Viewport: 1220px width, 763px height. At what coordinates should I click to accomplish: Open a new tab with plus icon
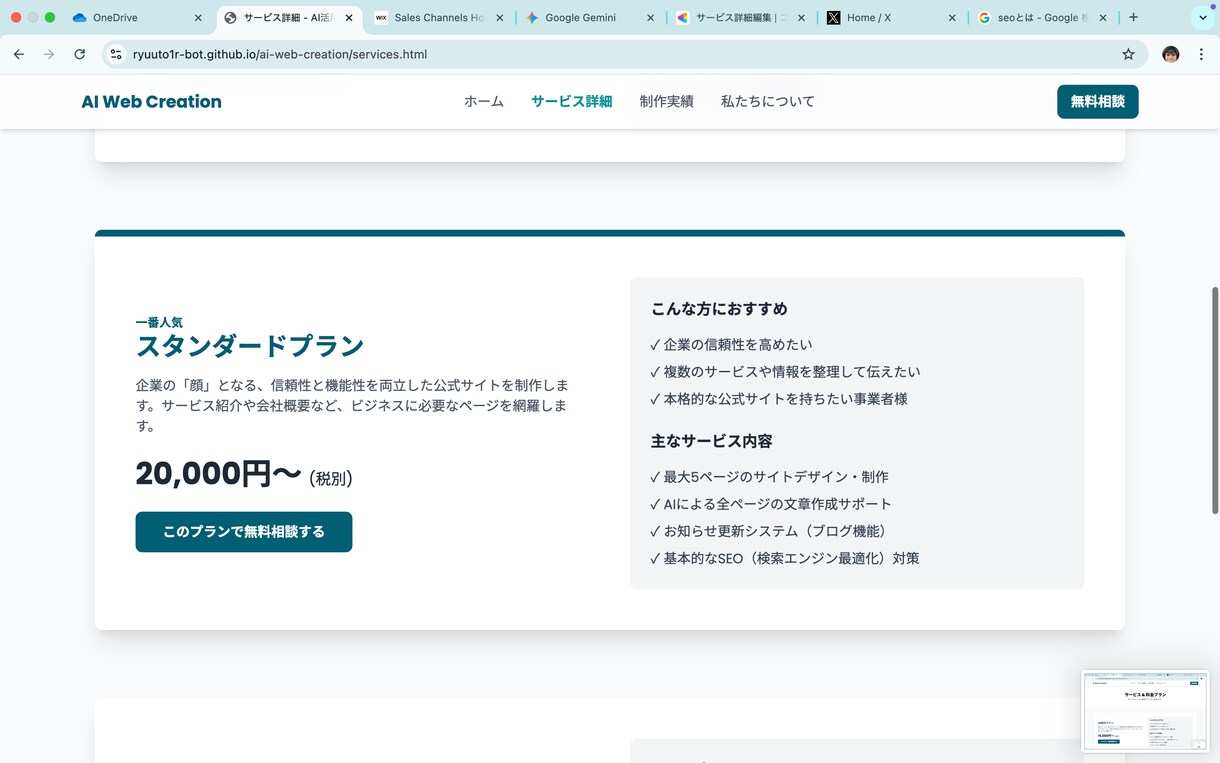pyautogui.click(x=1133, y=17)
